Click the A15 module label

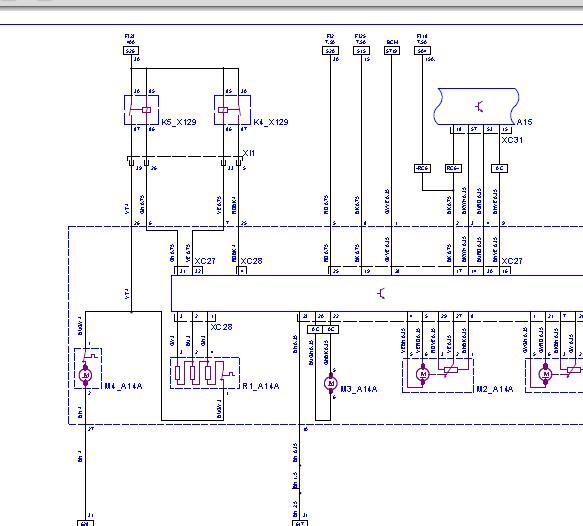tap(524, 122)
